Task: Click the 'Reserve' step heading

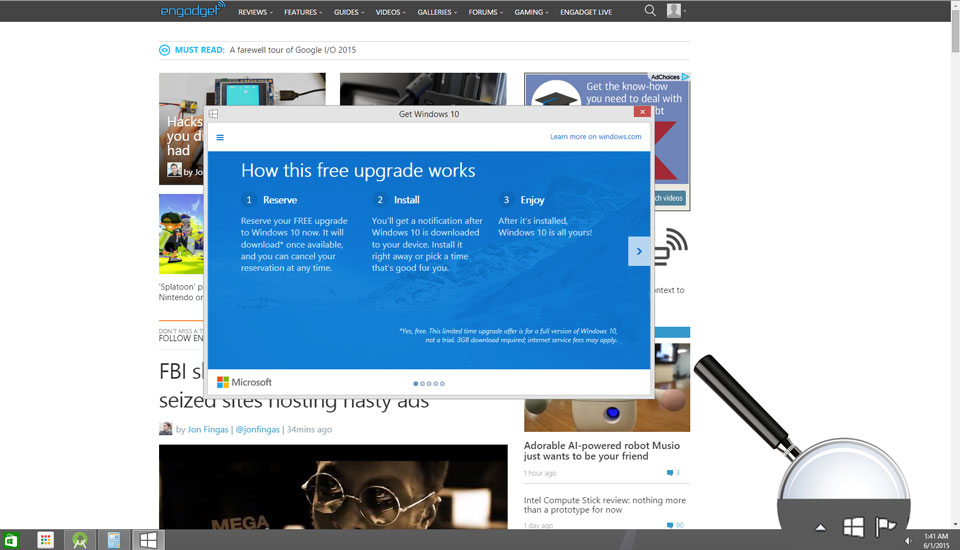Action: pyautogui.click(x=280, y=200)
